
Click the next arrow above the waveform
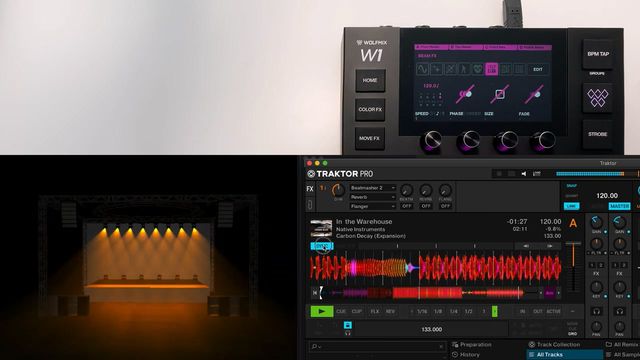[550, 246]
